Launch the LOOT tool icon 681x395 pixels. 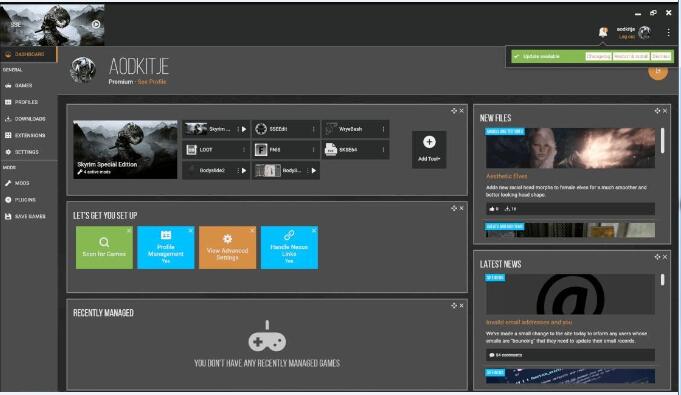click(192, 149)
